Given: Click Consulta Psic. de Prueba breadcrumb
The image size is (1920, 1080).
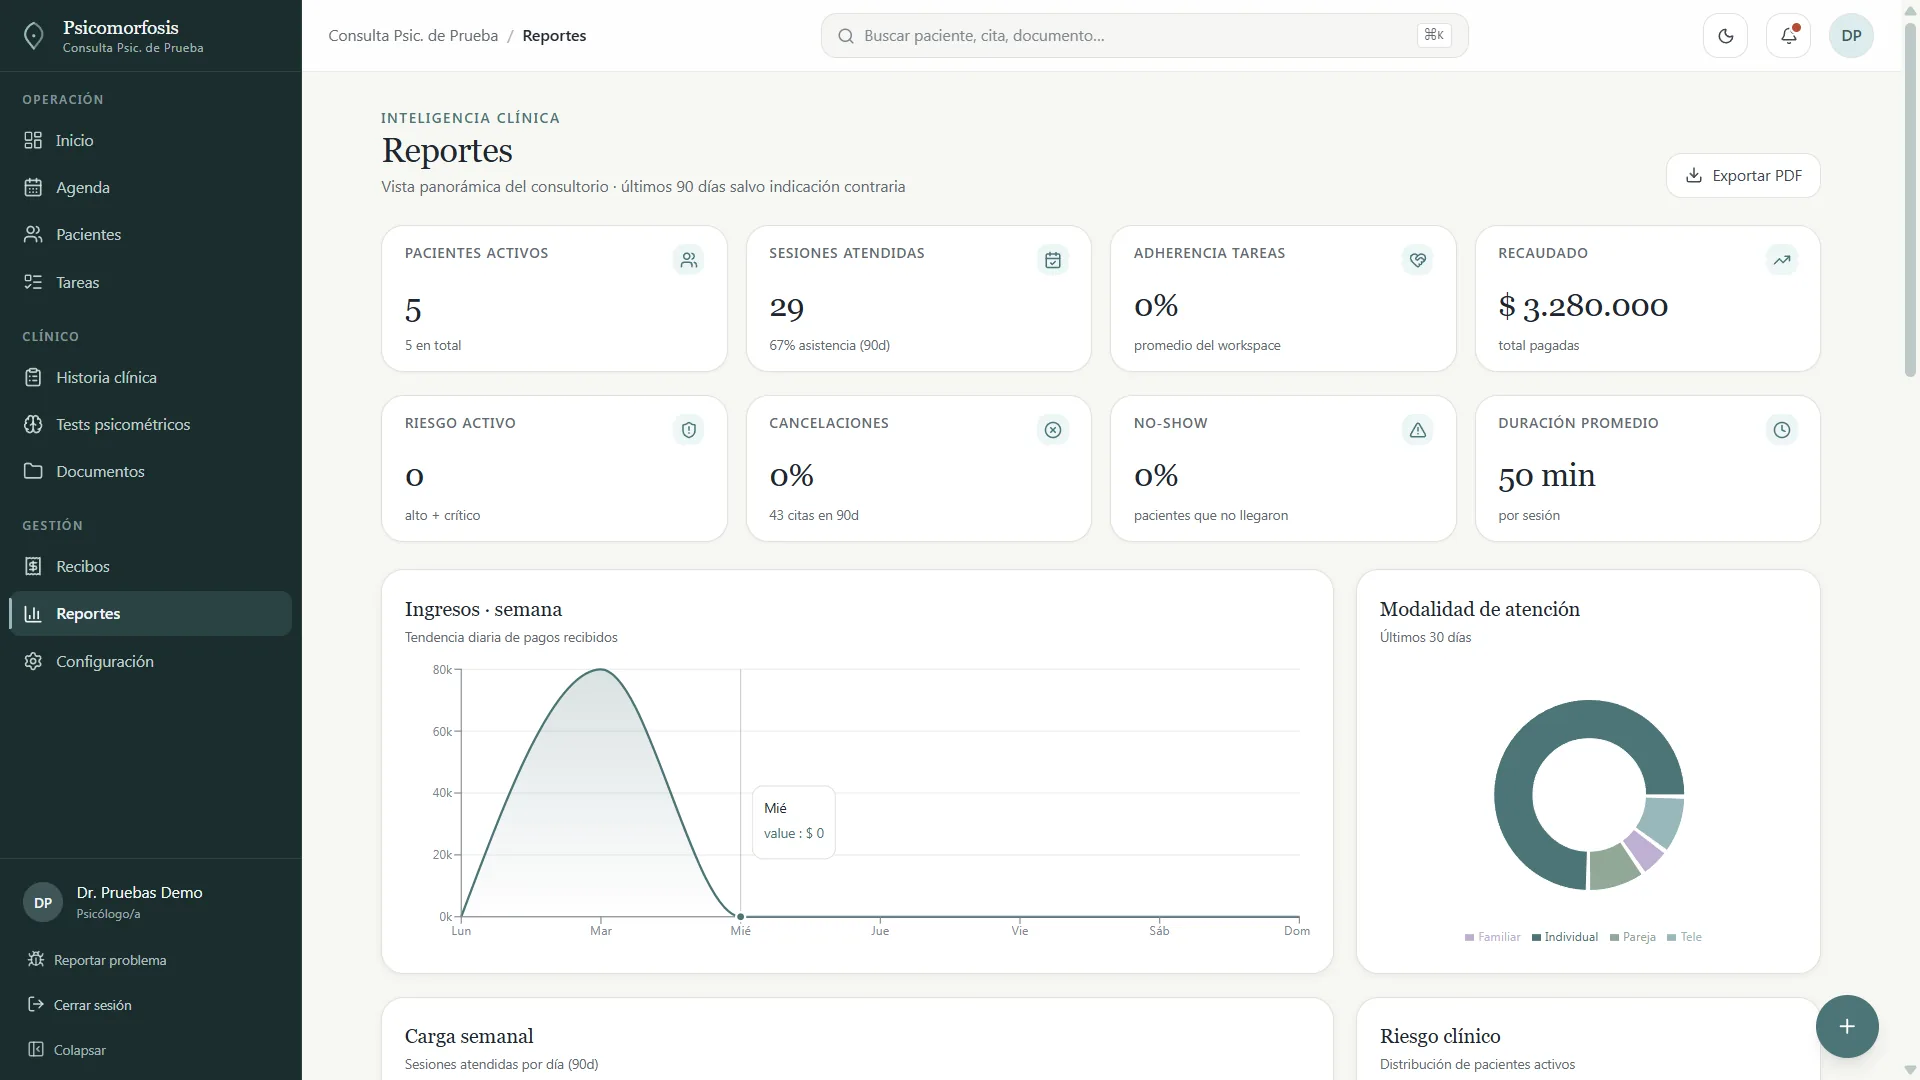Looking at the screenshot, I should 413,36.
